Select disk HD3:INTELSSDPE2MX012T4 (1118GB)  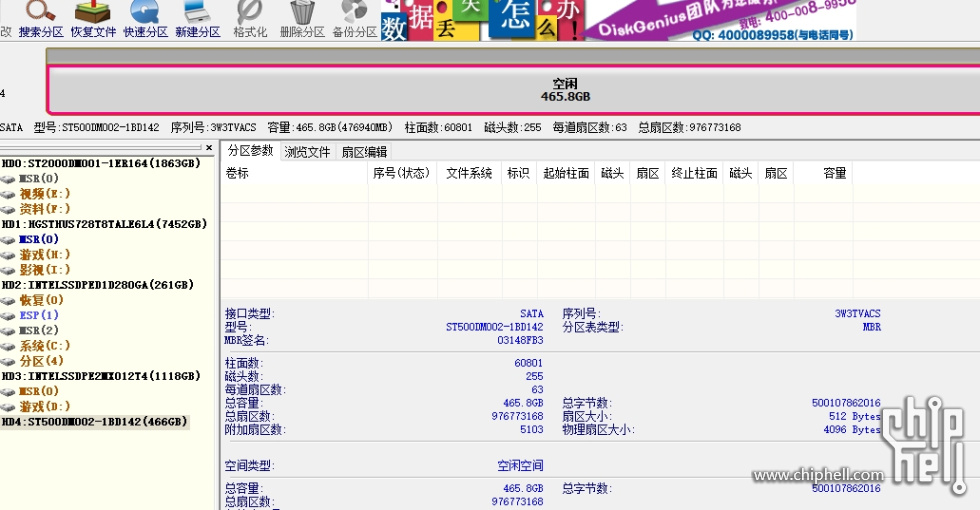pos(101,376)
